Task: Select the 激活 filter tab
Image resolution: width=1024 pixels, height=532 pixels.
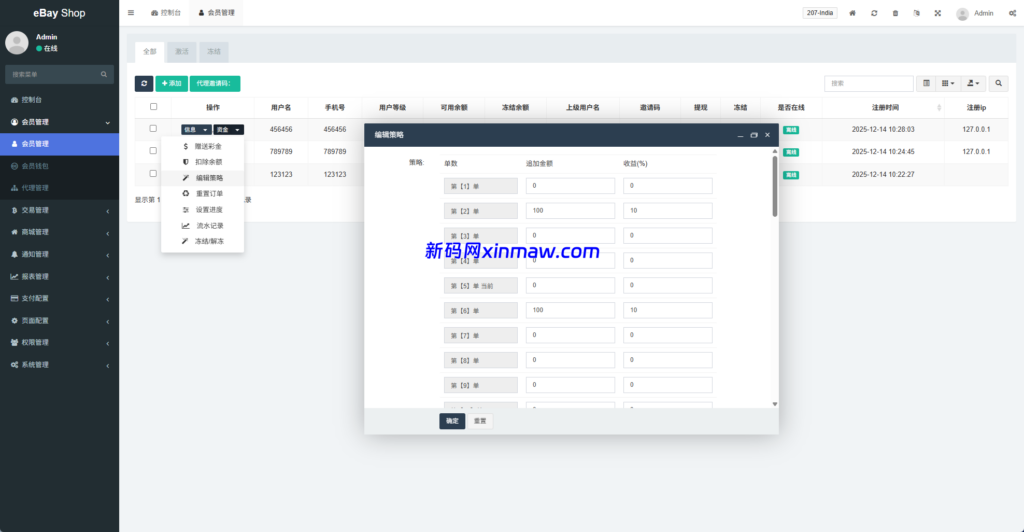Action: click(x=182, y=52)
